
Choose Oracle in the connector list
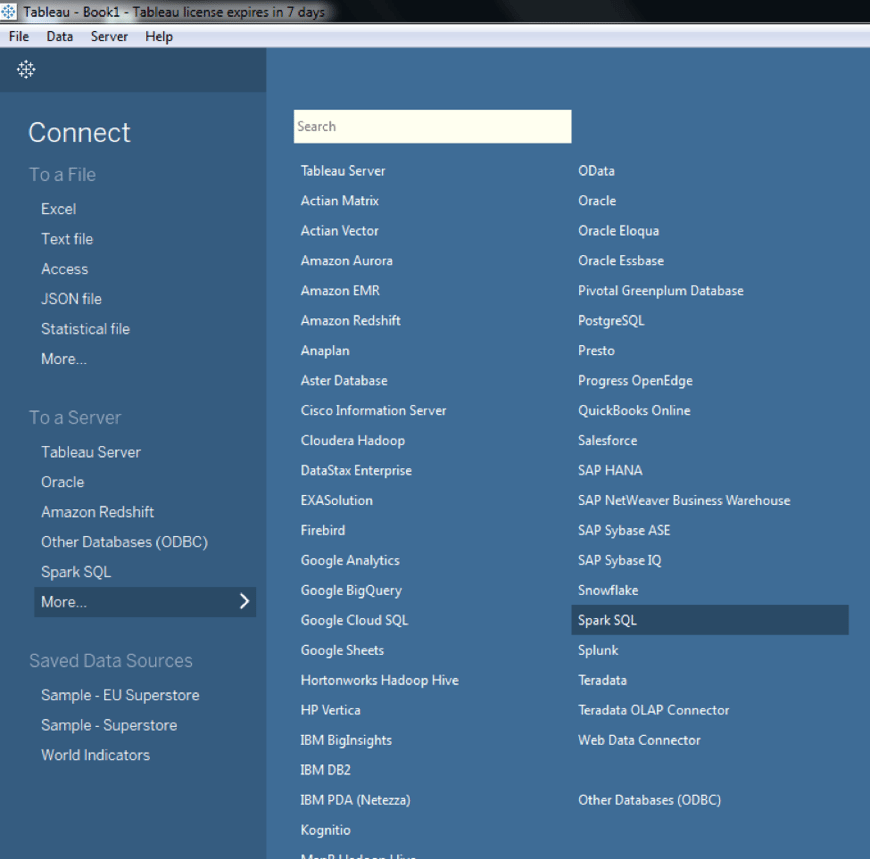(x=597, y=201)
